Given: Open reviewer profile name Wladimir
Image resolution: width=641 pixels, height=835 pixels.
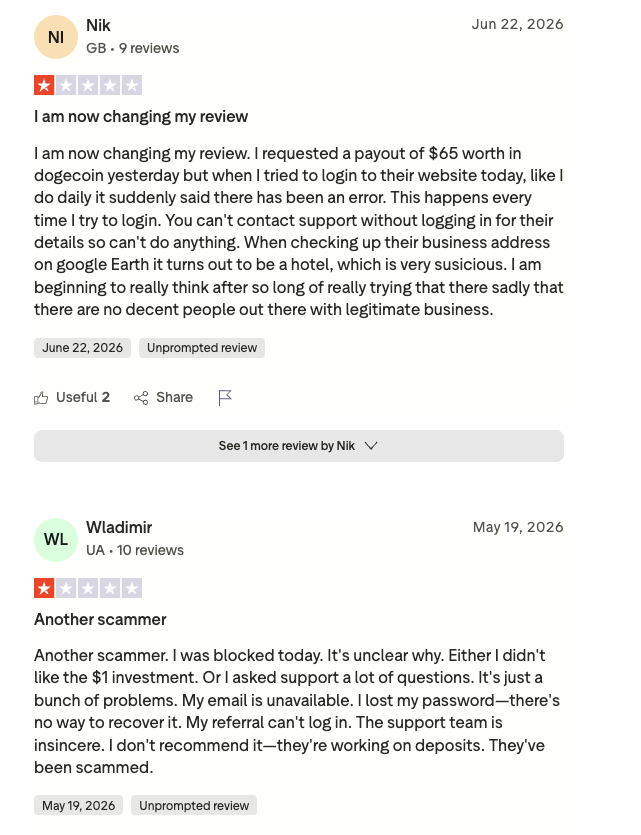Looking at the screenshot, I should point(119,527).
